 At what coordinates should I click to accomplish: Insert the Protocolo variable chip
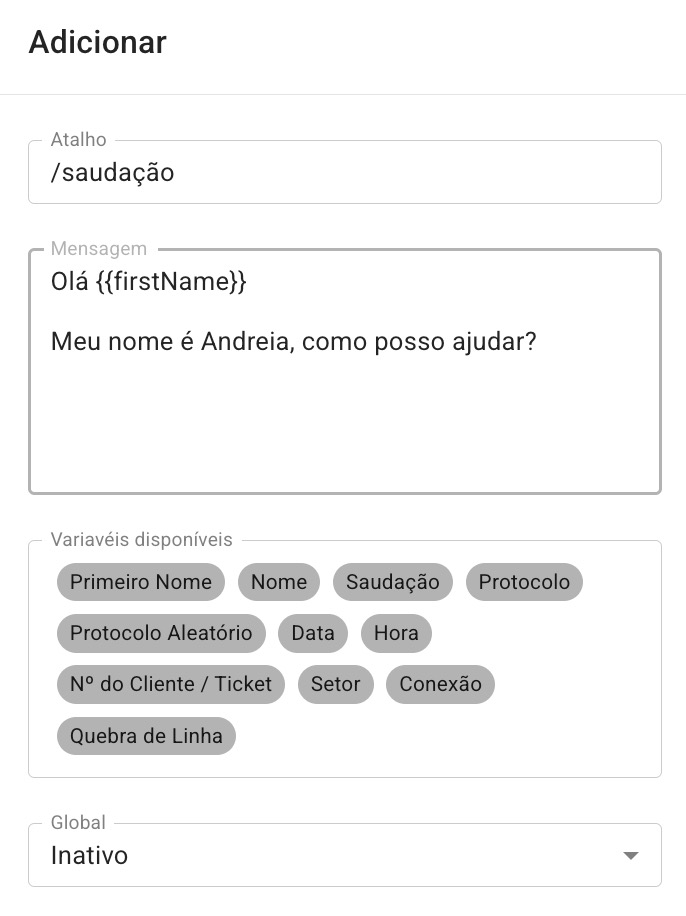pos(524,582)
